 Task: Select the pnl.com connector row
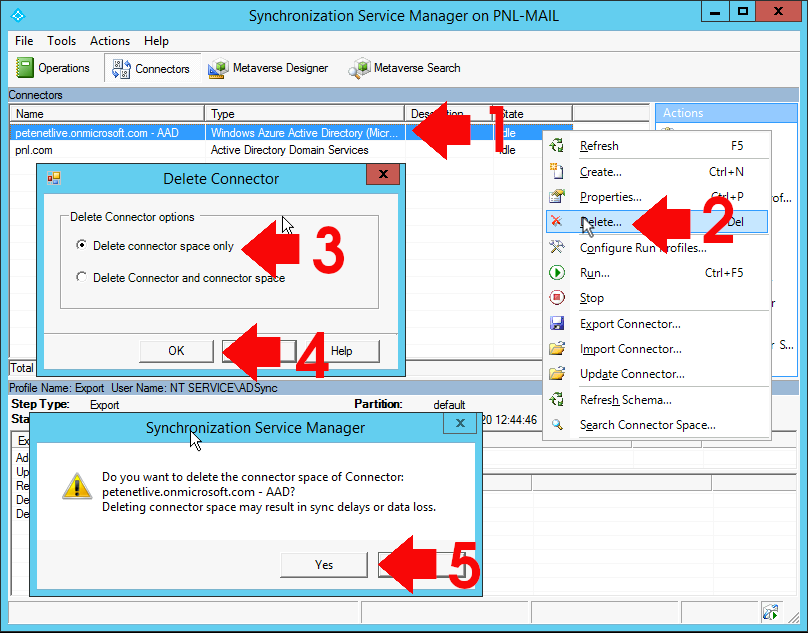291,150
